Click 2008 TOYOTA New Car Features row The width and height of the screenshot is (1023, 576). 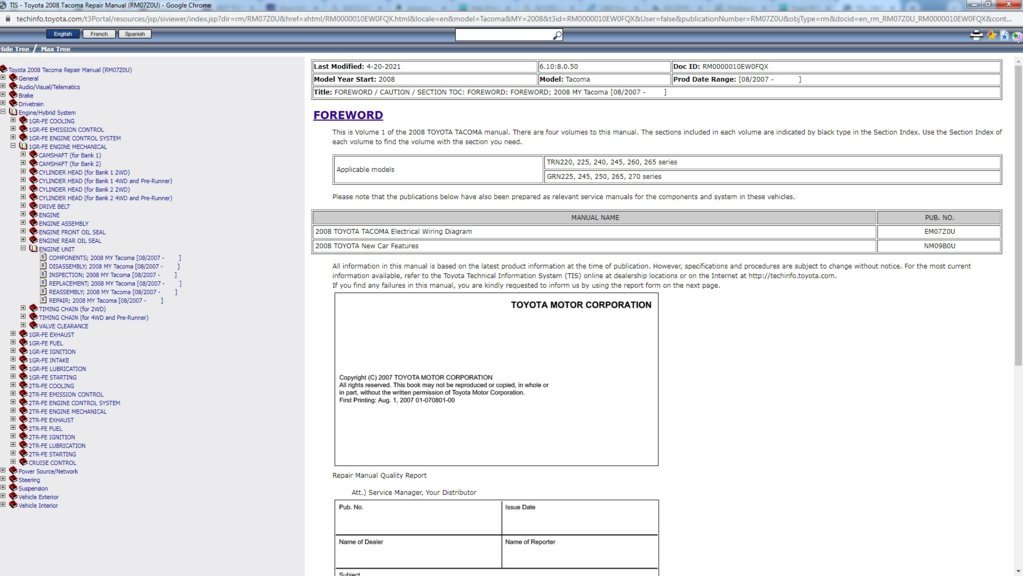click(x=656, y=246)
